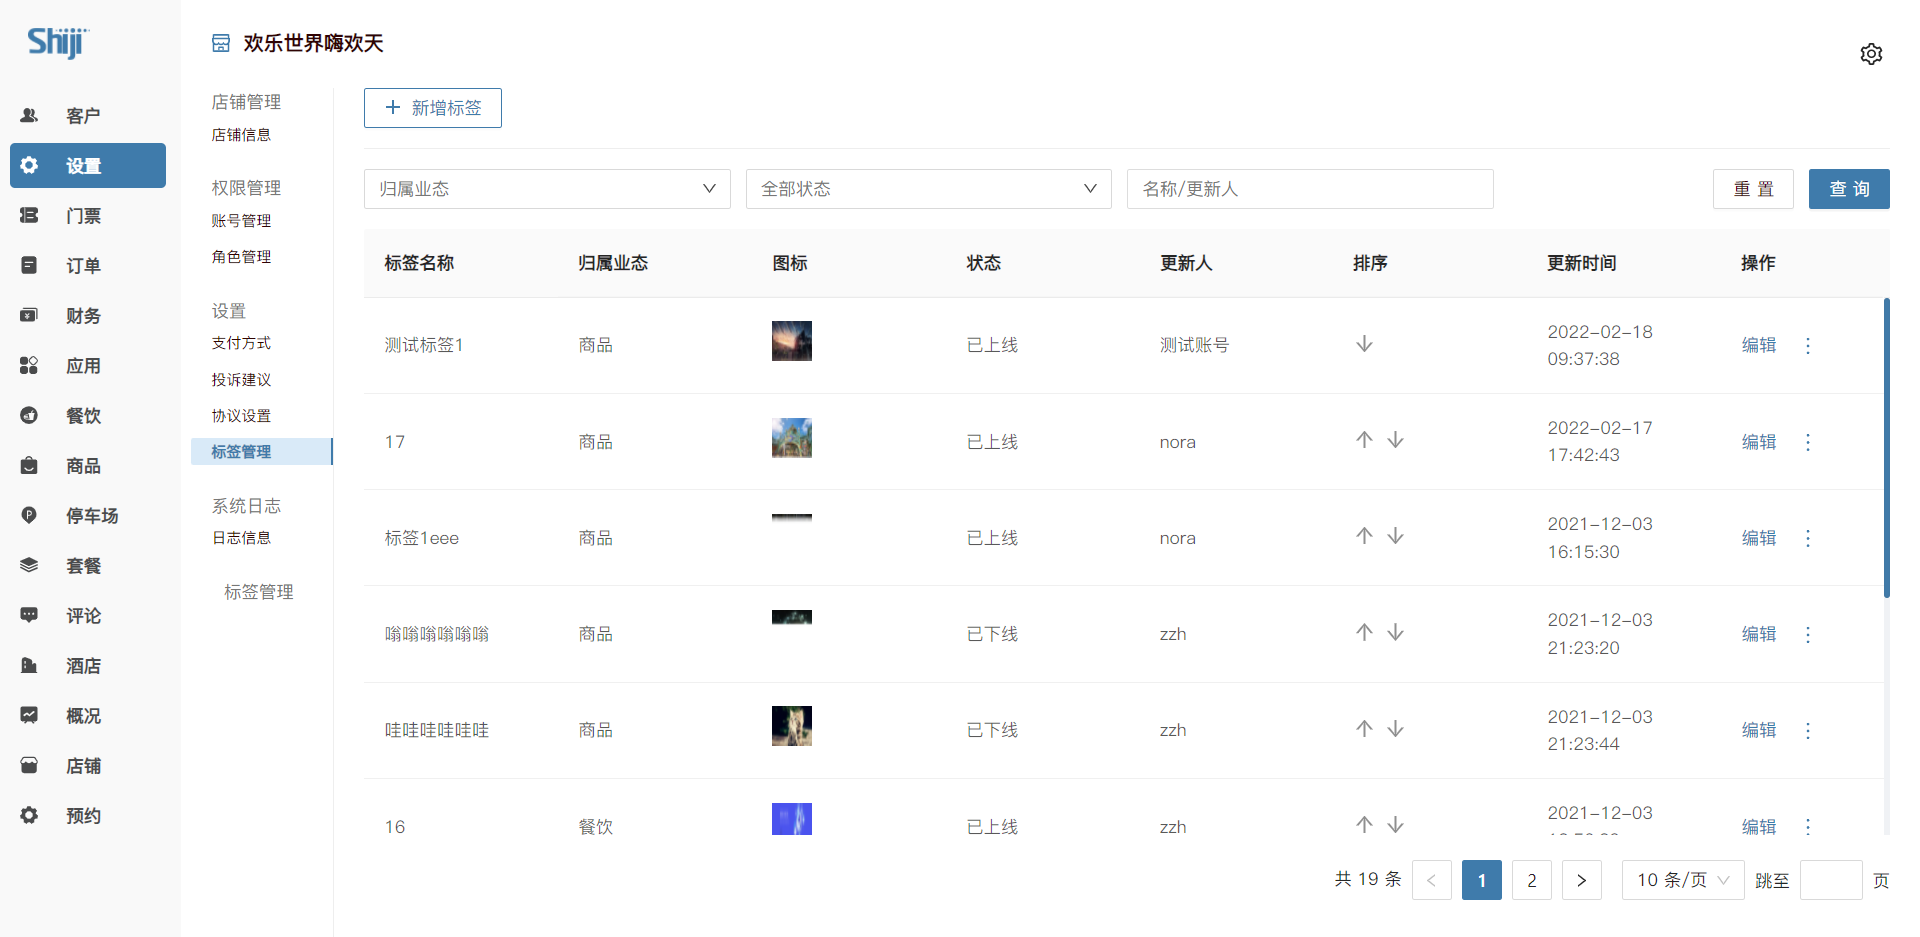This screenshot has height=937, width=1920.
Task: Select page 1 in pagination
Action: click(x=1482, y=880)
